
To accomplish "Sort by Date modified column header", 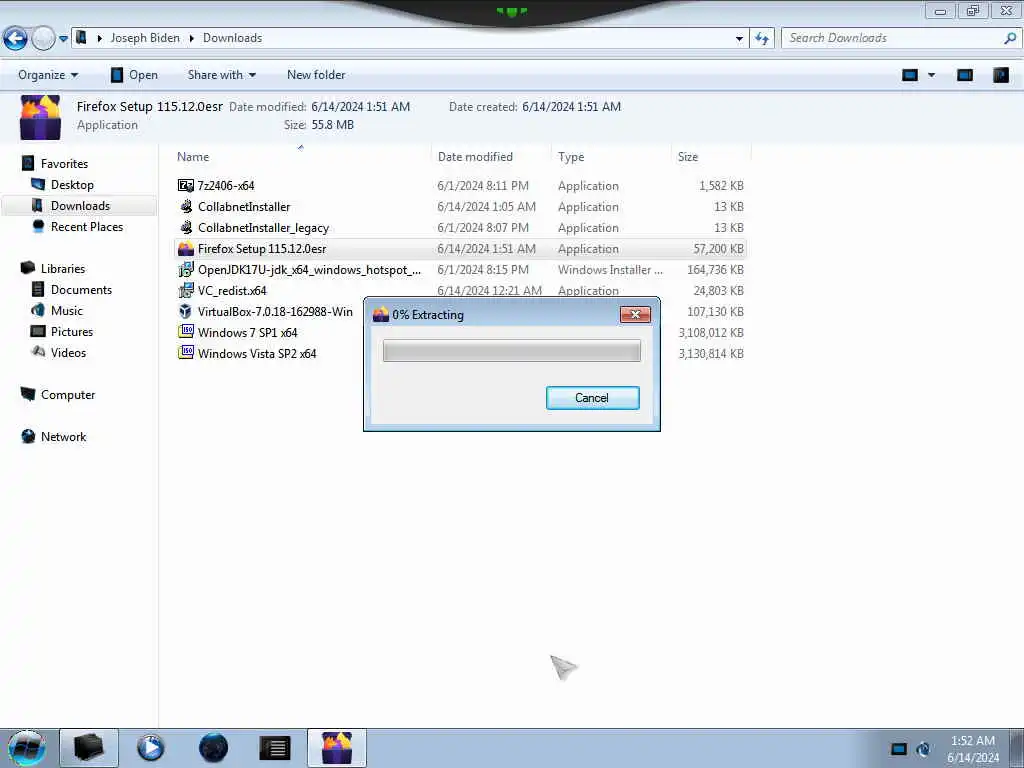I will (x=475, y=157).
